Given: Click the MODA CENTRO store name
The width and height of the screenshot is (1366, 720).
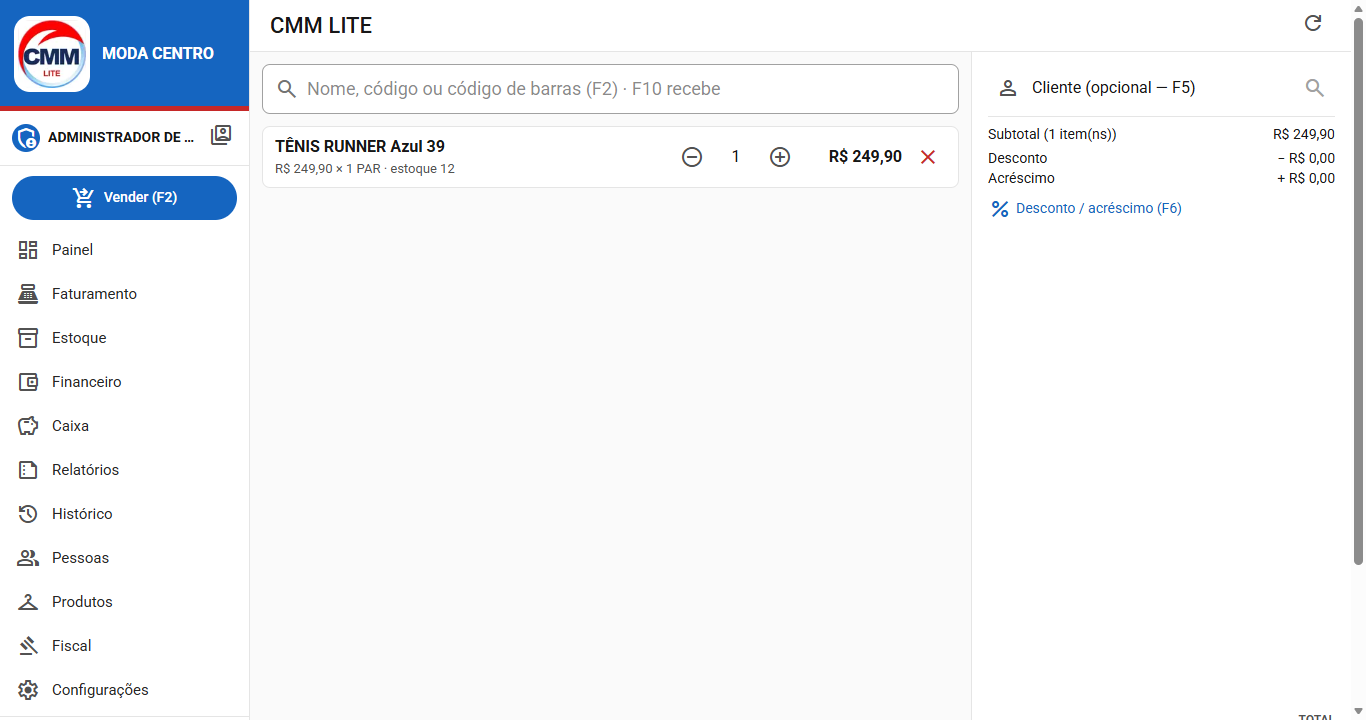Looking at the screenshot, I should pos(158,54).
